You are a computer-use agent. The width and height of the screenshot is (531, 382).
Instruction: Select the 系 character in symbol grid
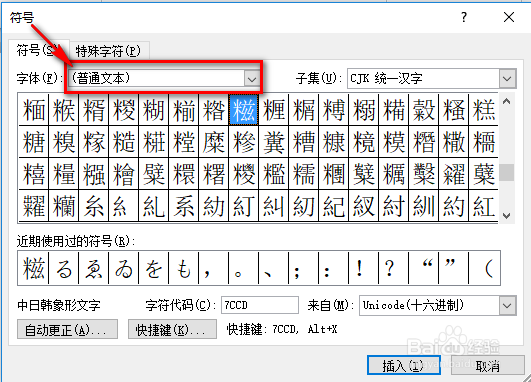(x=184, y=205)
